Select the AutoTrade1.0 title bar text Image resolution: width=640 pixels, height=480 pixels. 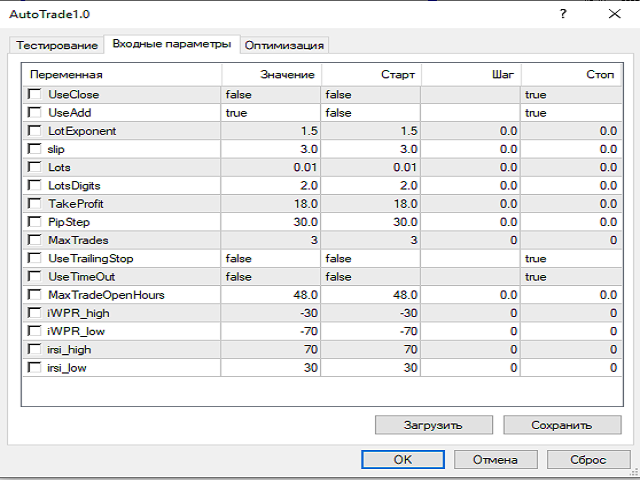click(x=49, y=14)
